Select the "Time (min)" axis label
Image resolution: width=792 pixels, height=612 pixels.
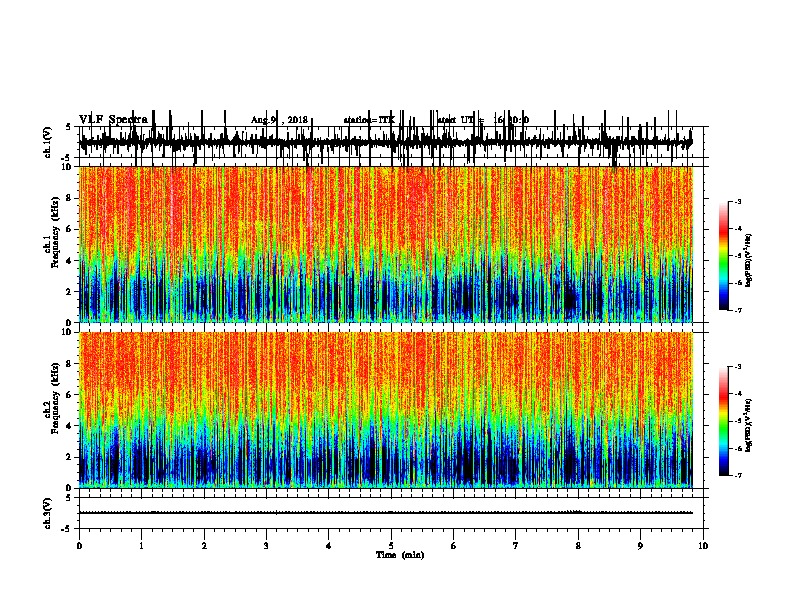tap(400, 555)
